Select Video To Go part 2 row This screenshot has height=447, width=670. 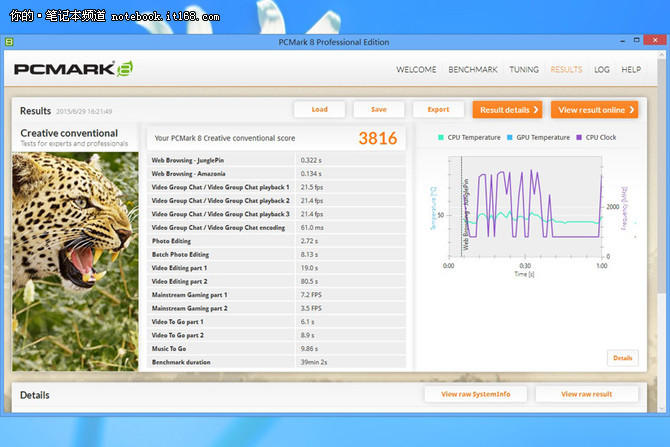276,335
